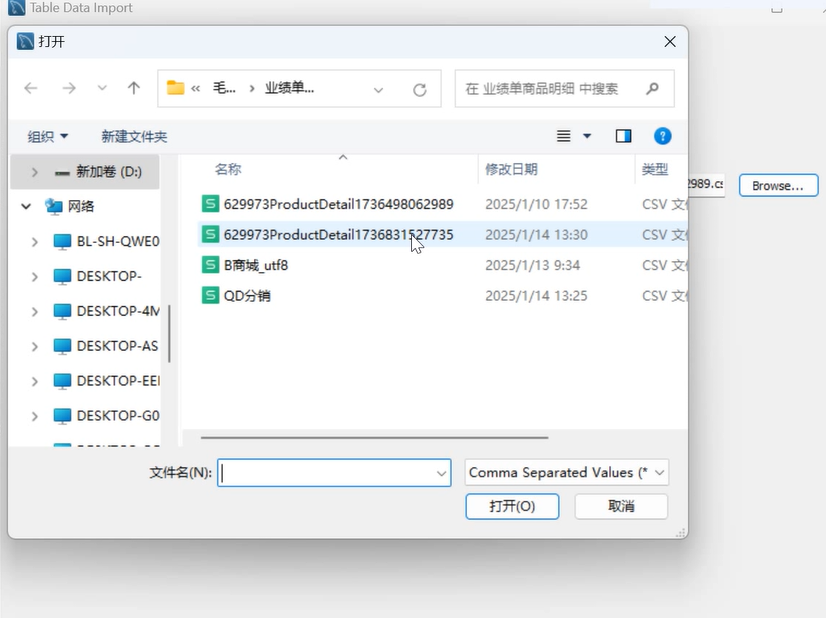Select file 629973ProductDetail1736498062989
Screen dimensions: 826x618
(x=338, y=204)
